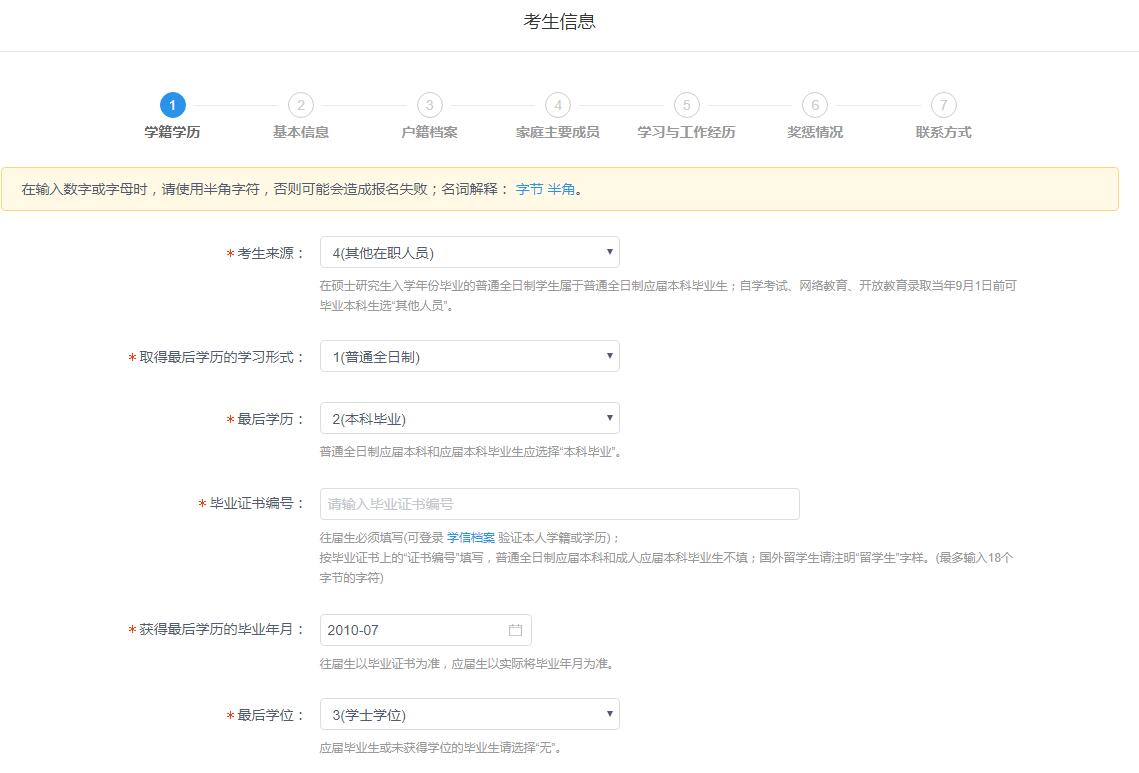Select the 学习与工作经历 step label
Screen dimensions: 1139x773
686,132
